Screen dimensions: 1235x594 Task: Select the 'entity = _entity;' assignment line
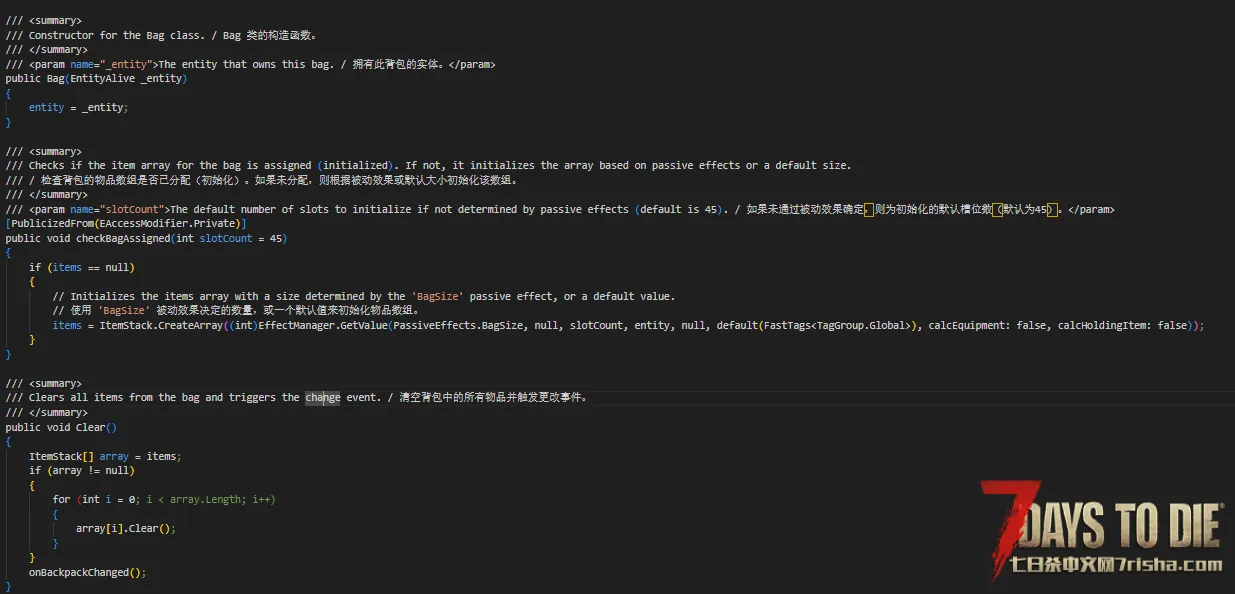pos(79,107)
